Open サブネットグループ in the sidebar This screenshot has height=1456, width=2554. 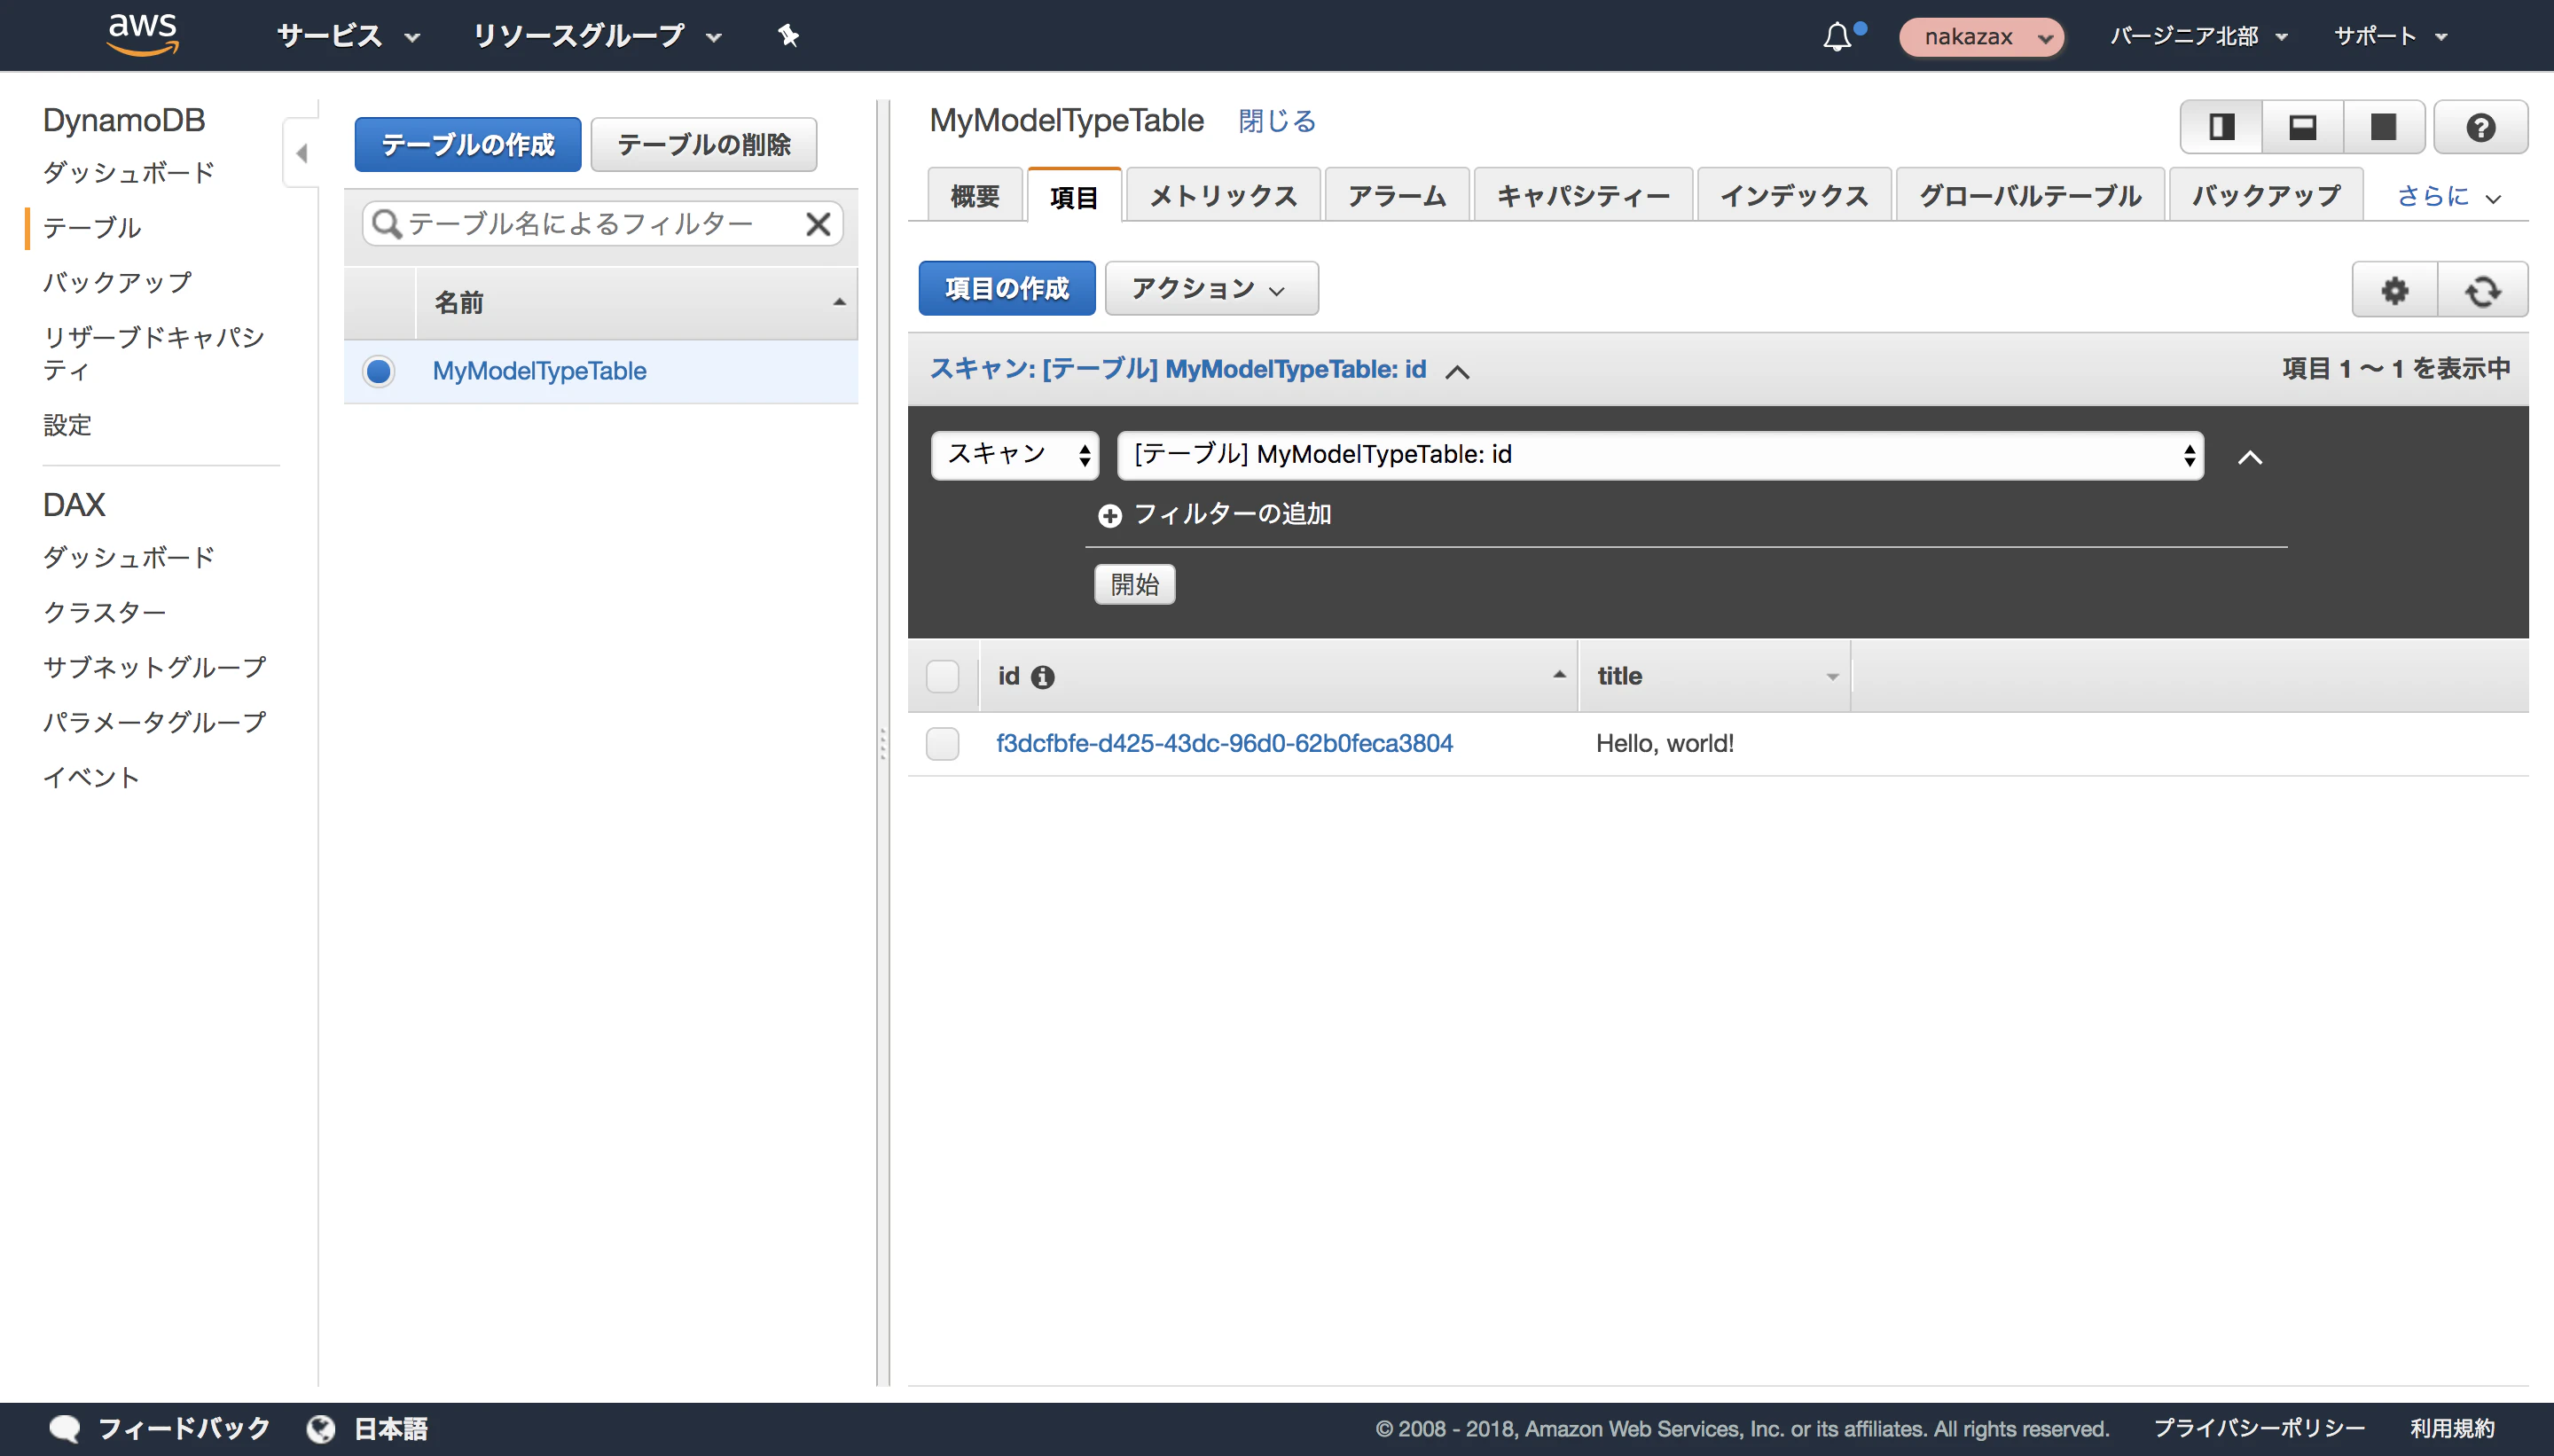pos(155,667)
